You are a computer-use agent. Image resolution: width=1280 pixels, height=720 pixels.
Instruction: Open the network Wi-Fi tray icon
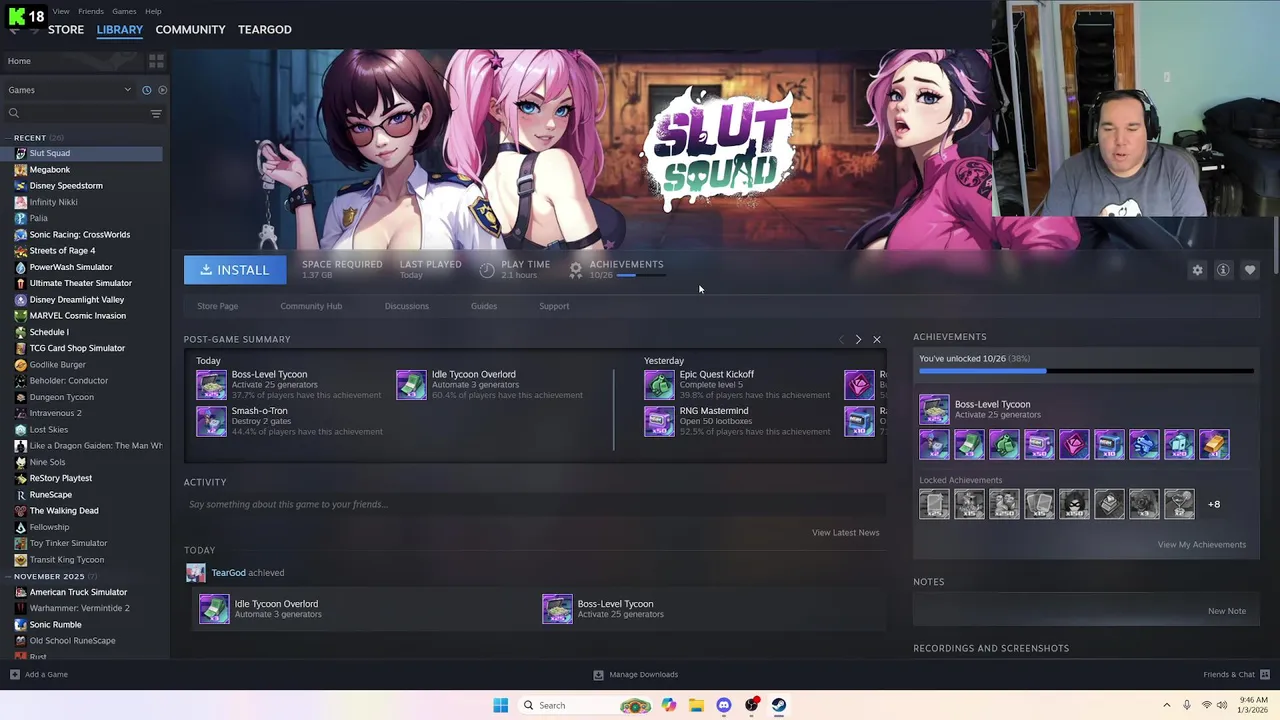tap(1207, 705)
